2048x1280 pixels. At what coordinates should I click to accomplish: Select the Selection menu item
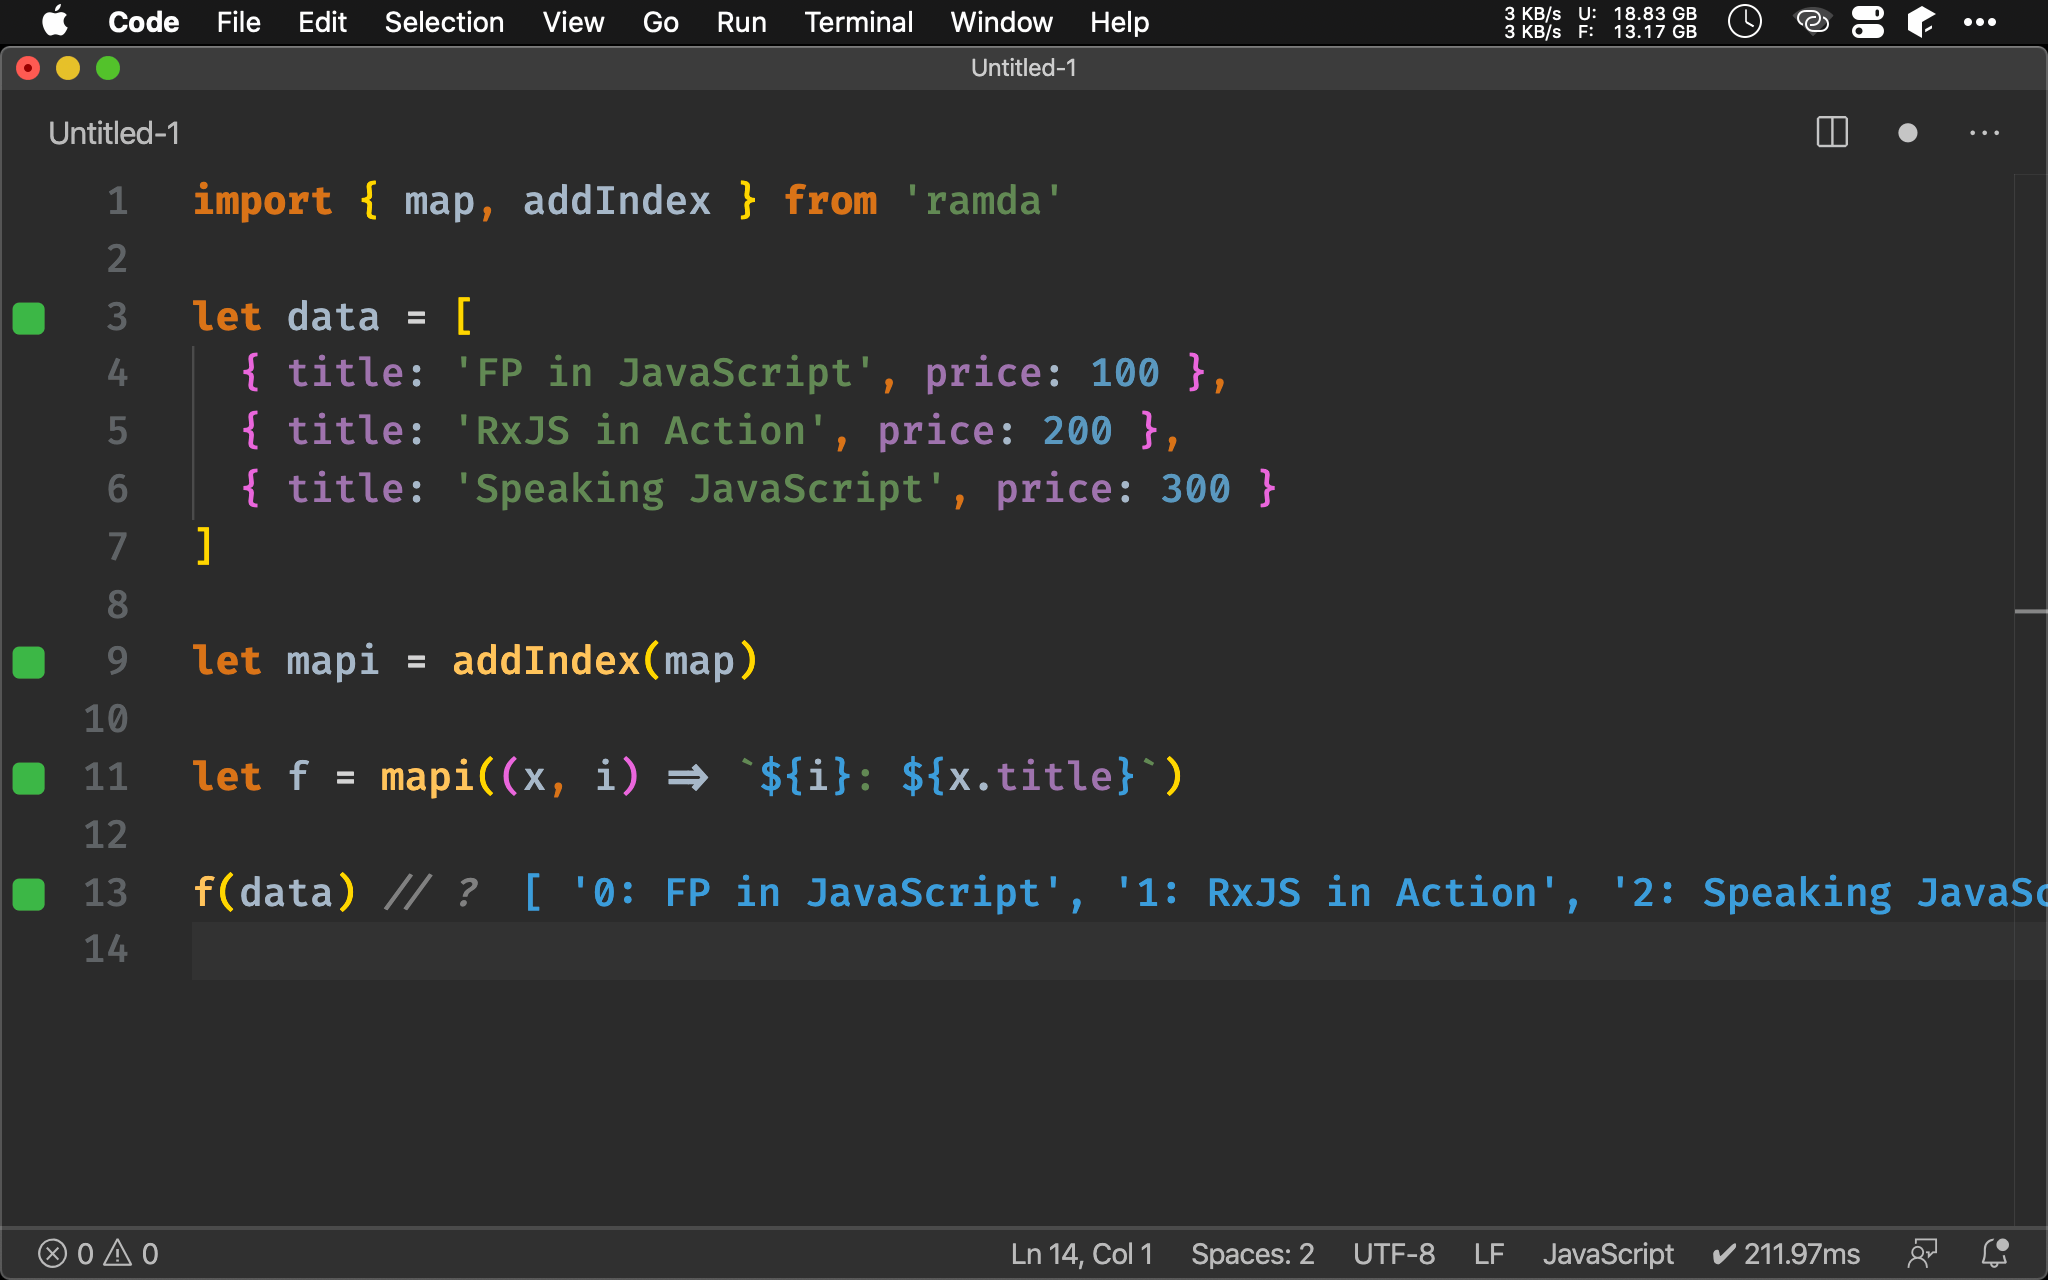click(x=442, y=21)
